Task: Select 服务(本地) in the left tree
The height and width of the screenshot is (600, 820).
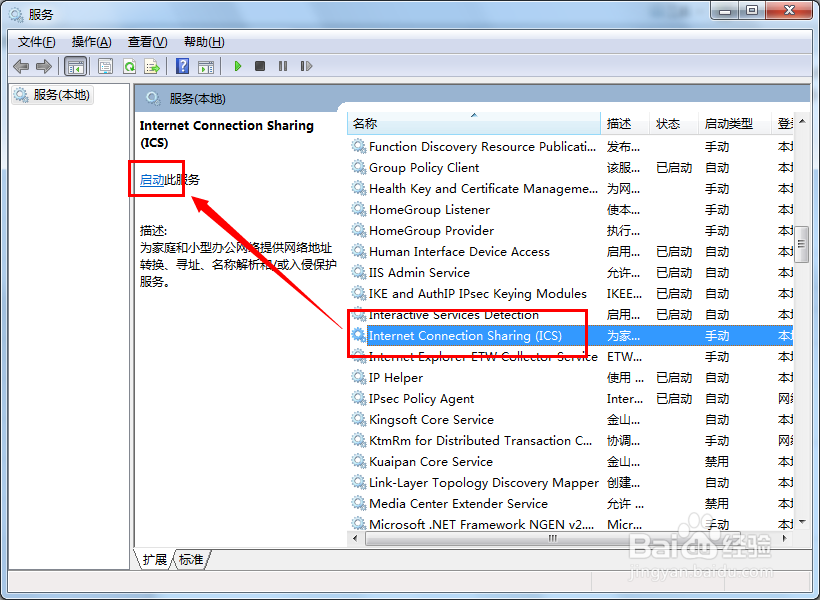Action: [x=53, y=95]
